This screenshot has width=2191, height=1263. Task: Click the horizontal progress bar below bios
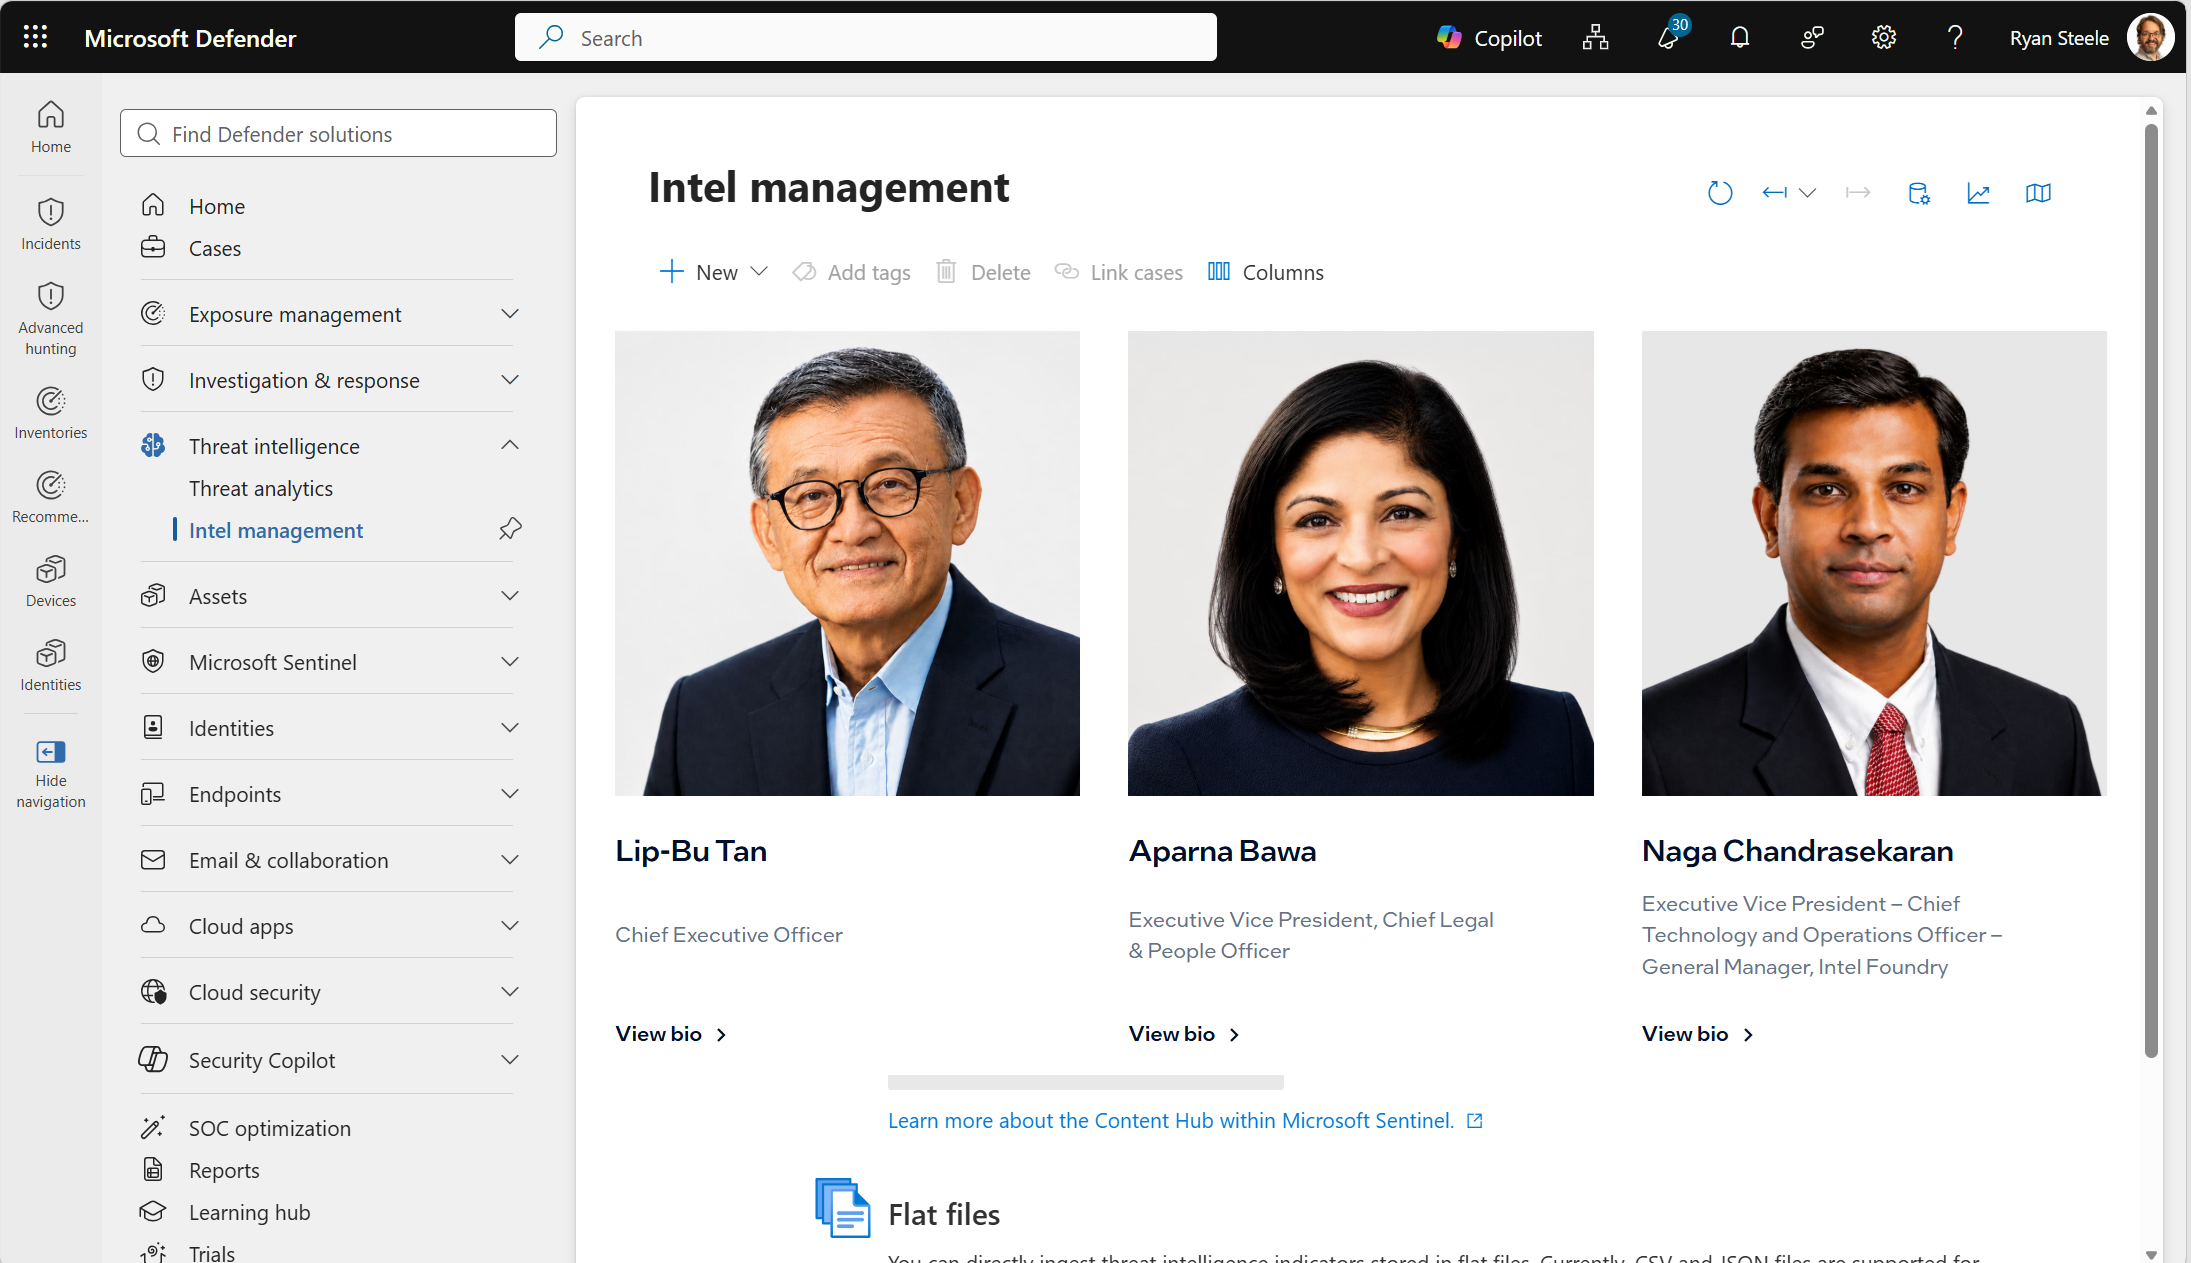click(x=1085, y=1082)
